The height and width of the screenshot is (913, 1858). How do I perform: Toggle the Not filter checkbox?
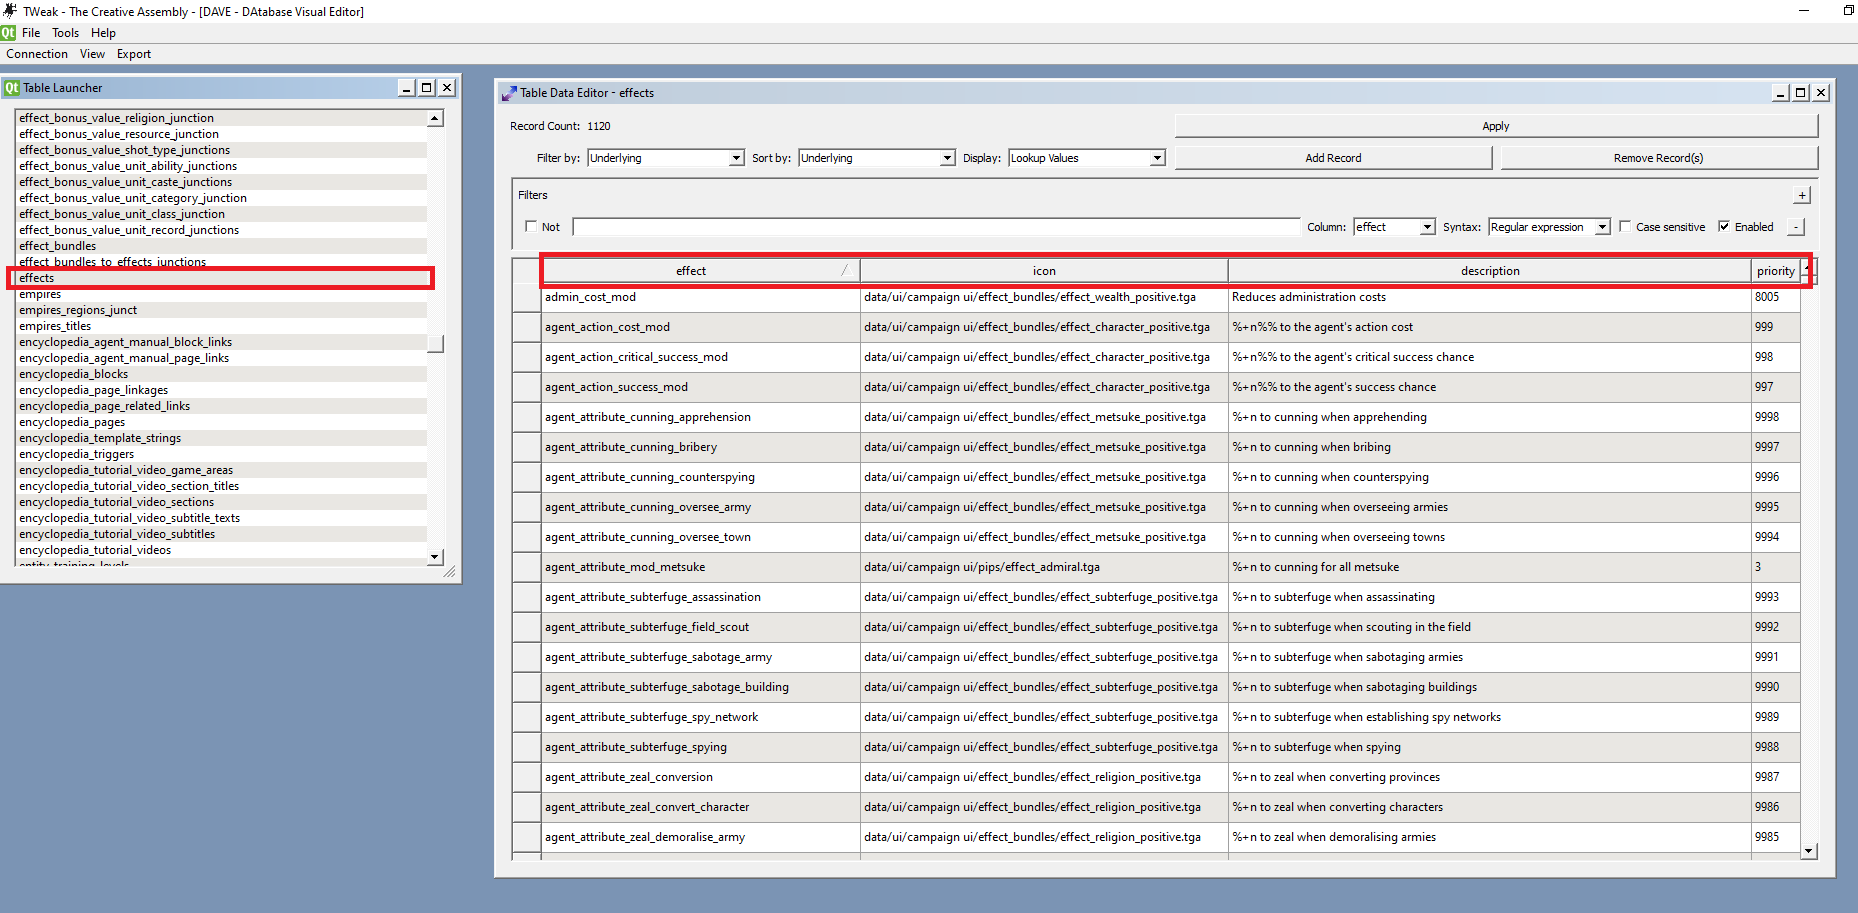click(x=531, y=227)
